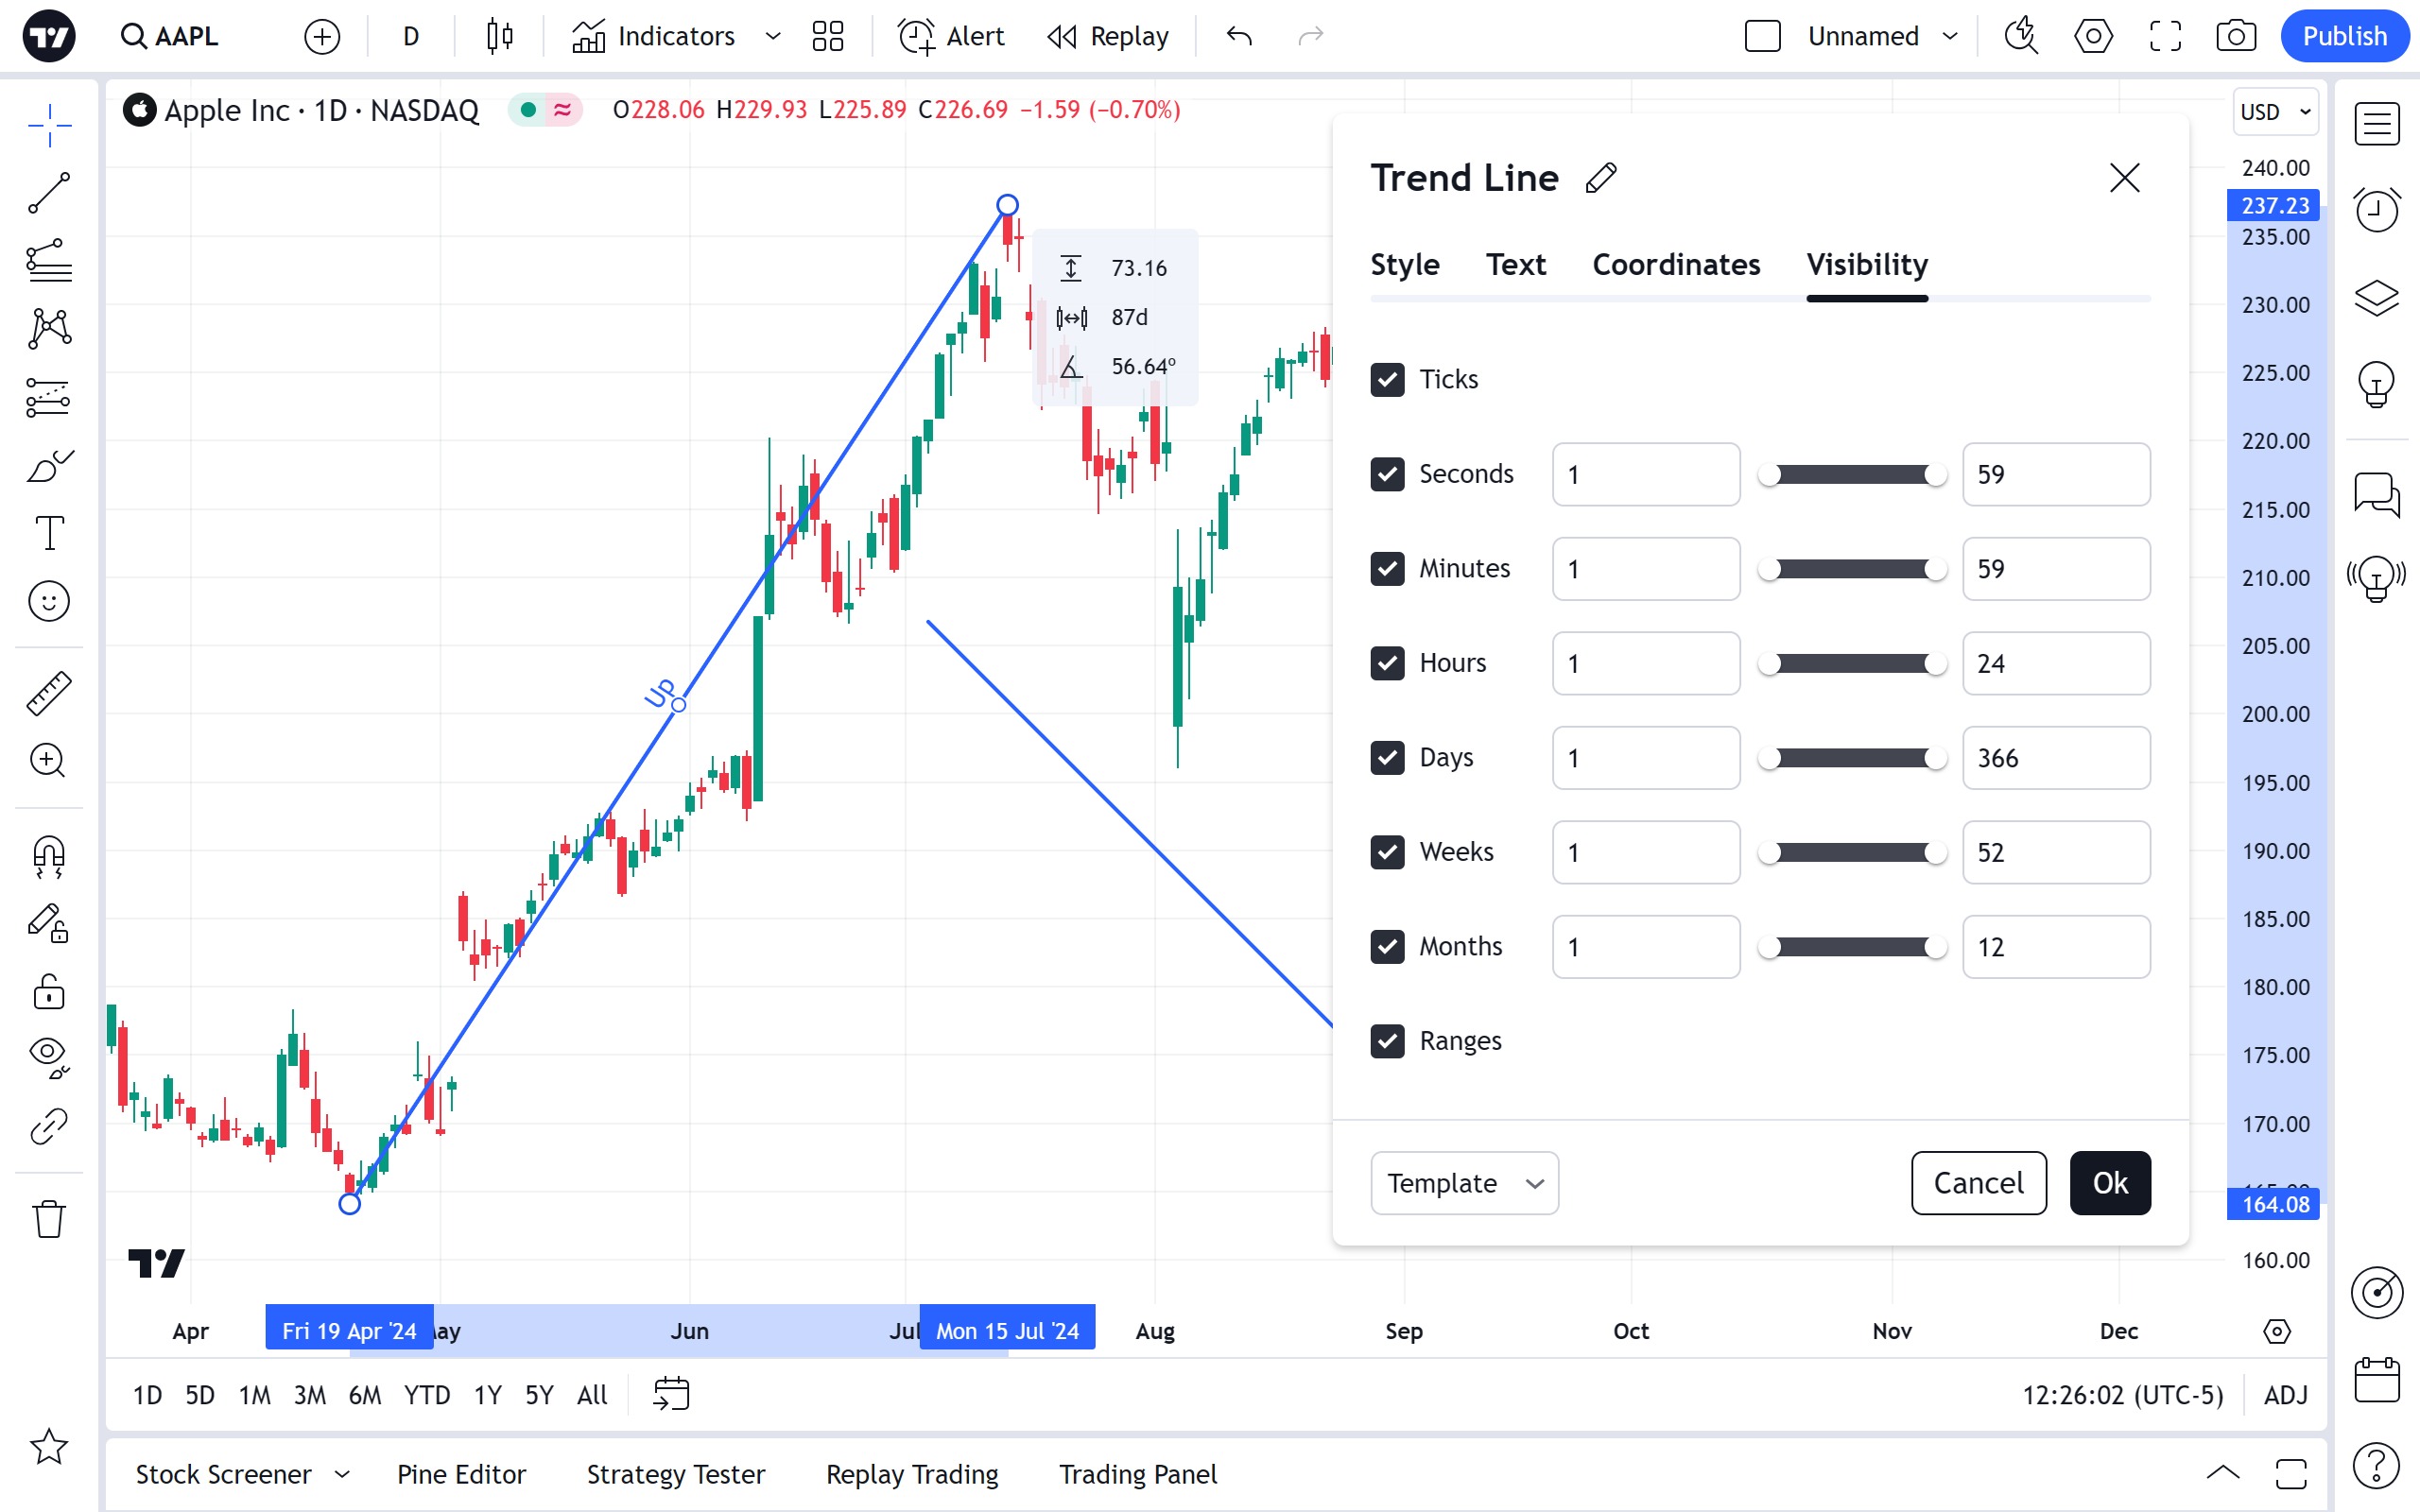Image resolution: width=2420 pixels, height=1512 pixels.
Task: Enable Magnet mode in left toolbar
Action: pos(49,856)
